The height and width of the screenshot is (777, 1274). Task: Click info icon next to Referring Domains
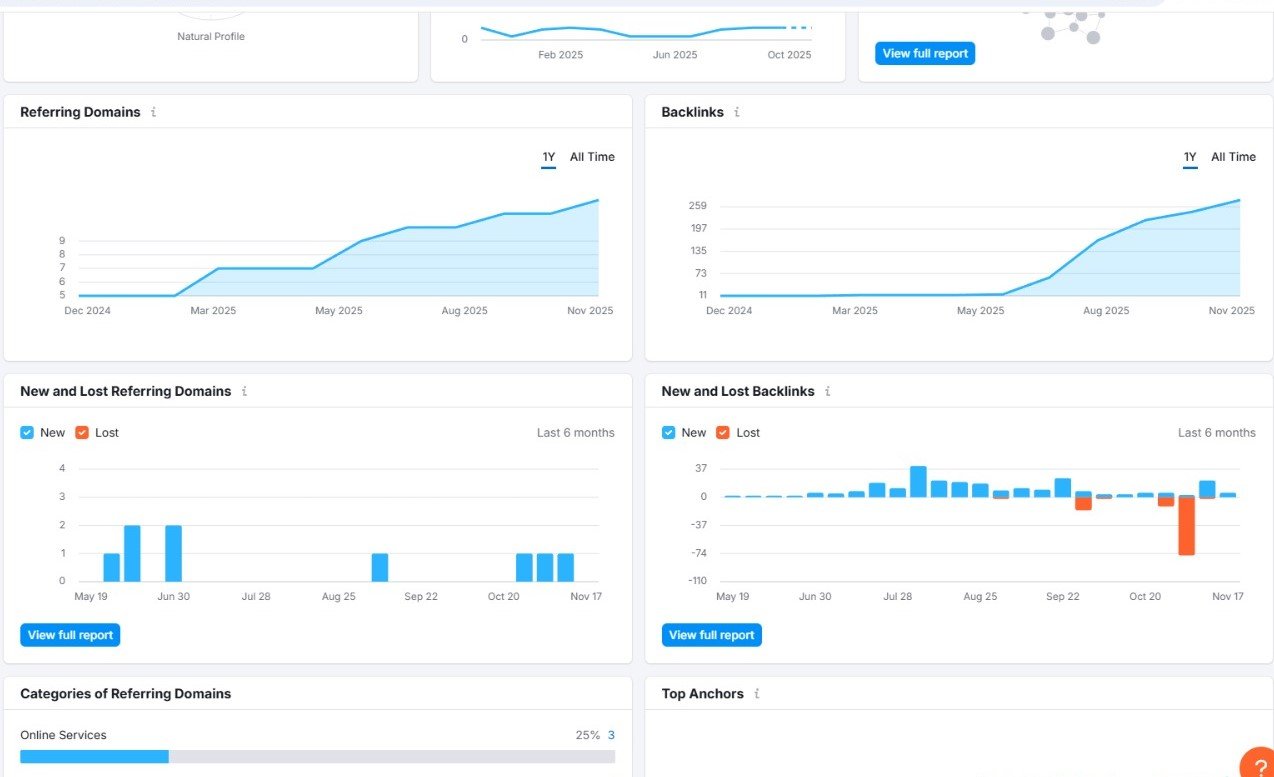[153, 112]
